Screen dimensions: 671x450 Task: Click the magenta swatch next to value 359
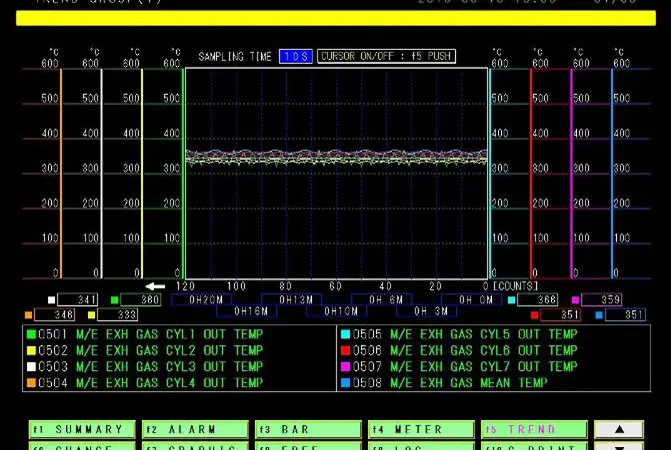point(575,300)
